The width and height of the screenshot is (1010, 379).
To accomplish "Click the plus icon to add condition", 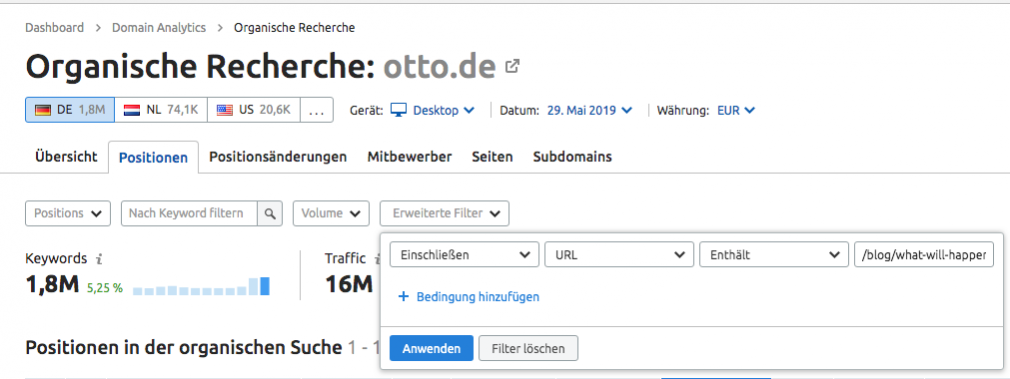I will (x=404, y=297).
